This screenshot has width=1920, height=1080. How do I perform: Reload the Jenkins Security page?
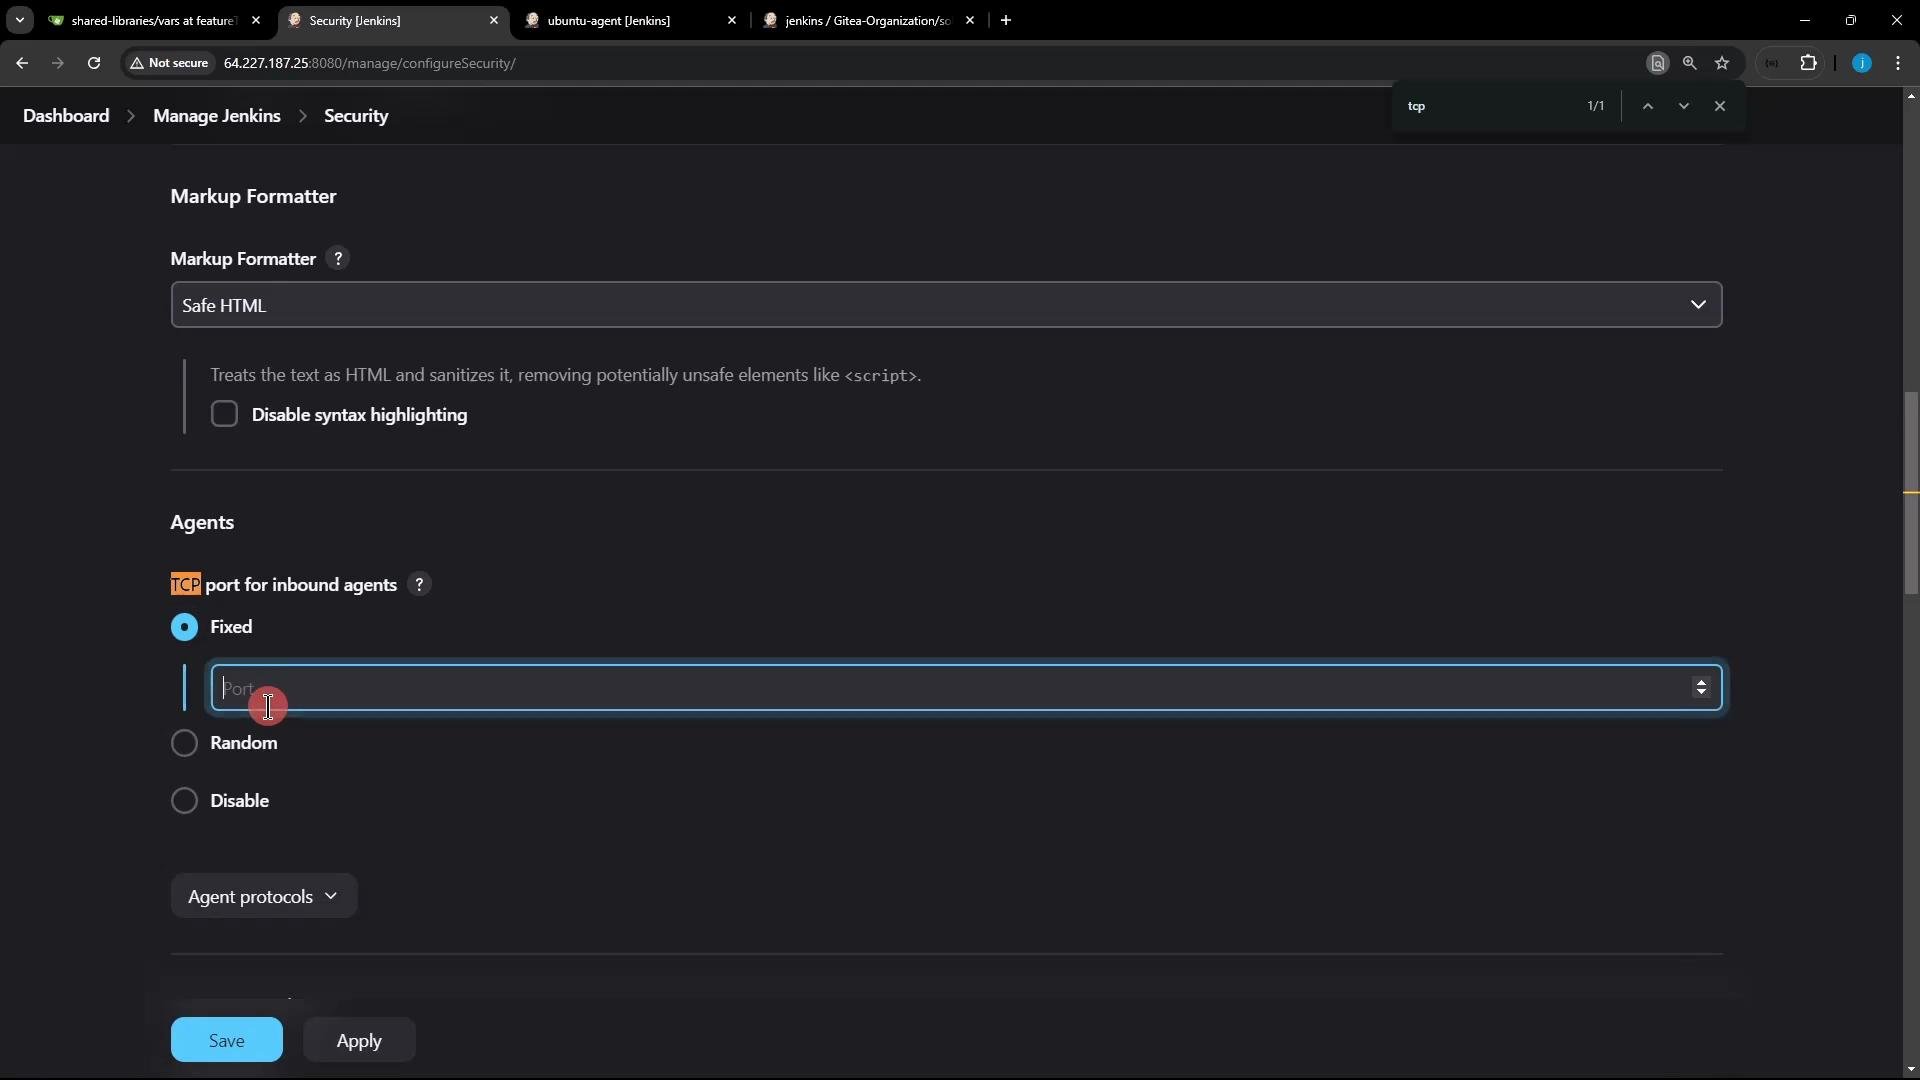point(94,63)
